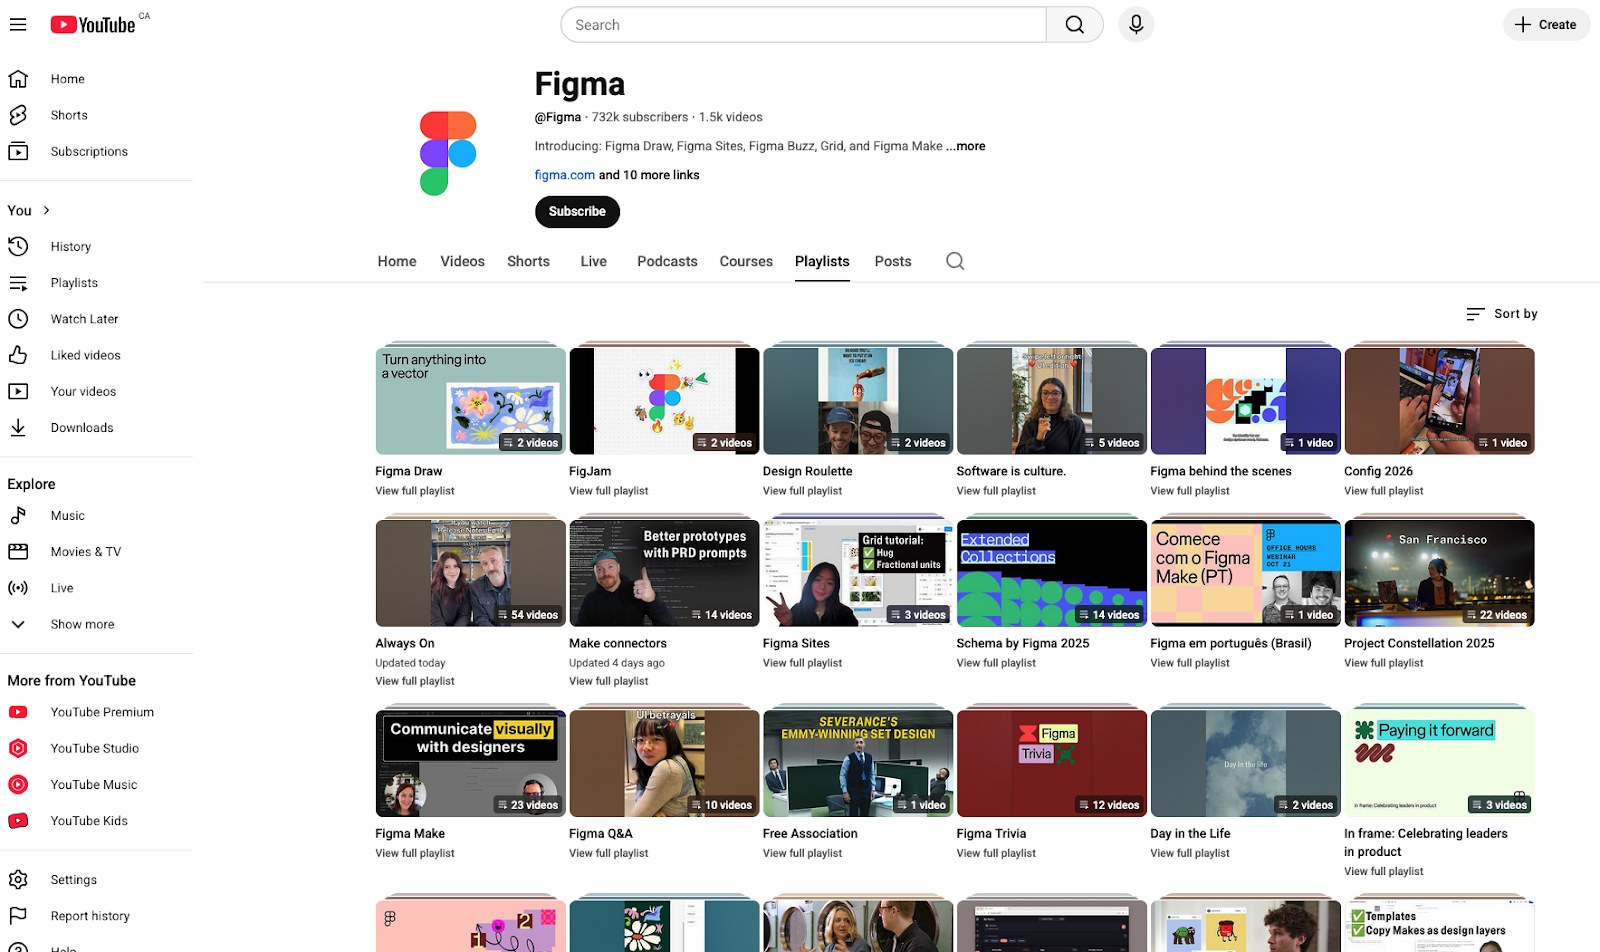
Task: Click Figma behind the scenes title
Action: point(1221,471)
